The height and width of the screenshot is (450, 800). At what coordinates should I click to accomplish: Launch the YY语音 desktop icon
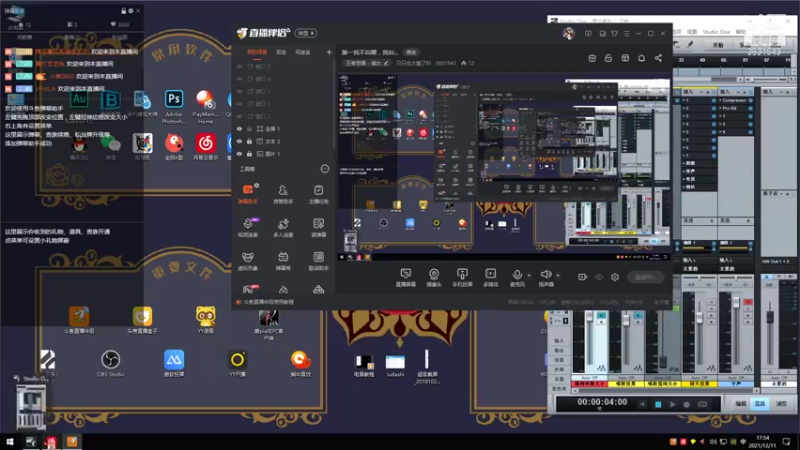click(x=205, y=319)
